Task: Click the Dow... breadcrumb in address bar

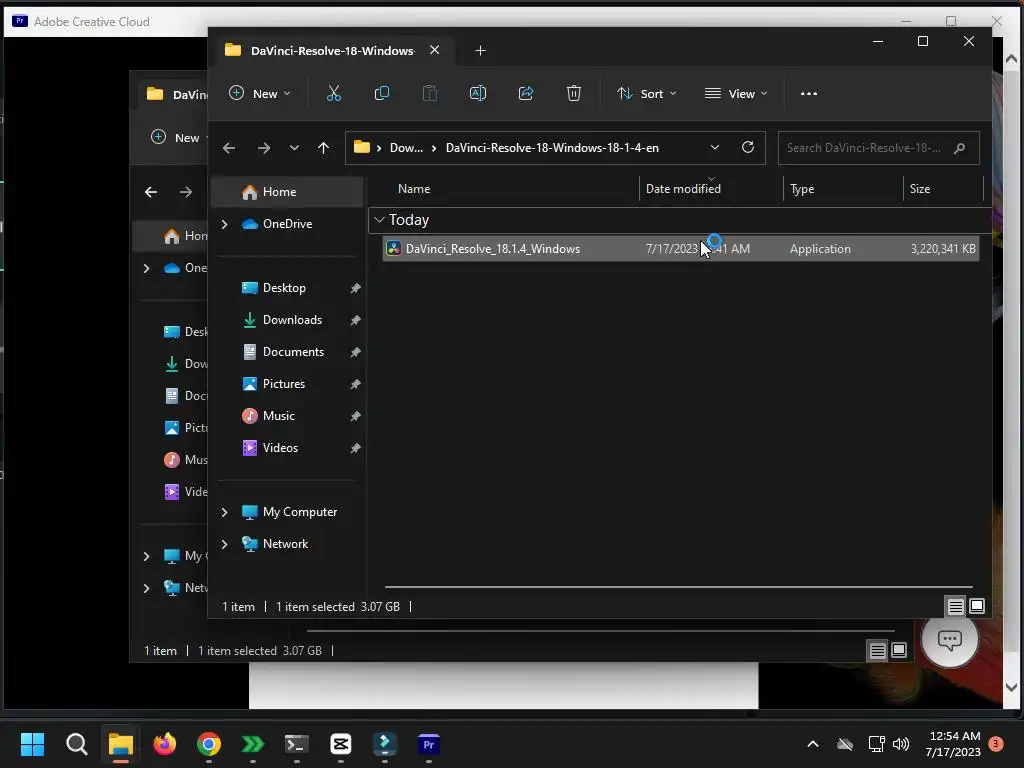Action: point(406,148)
